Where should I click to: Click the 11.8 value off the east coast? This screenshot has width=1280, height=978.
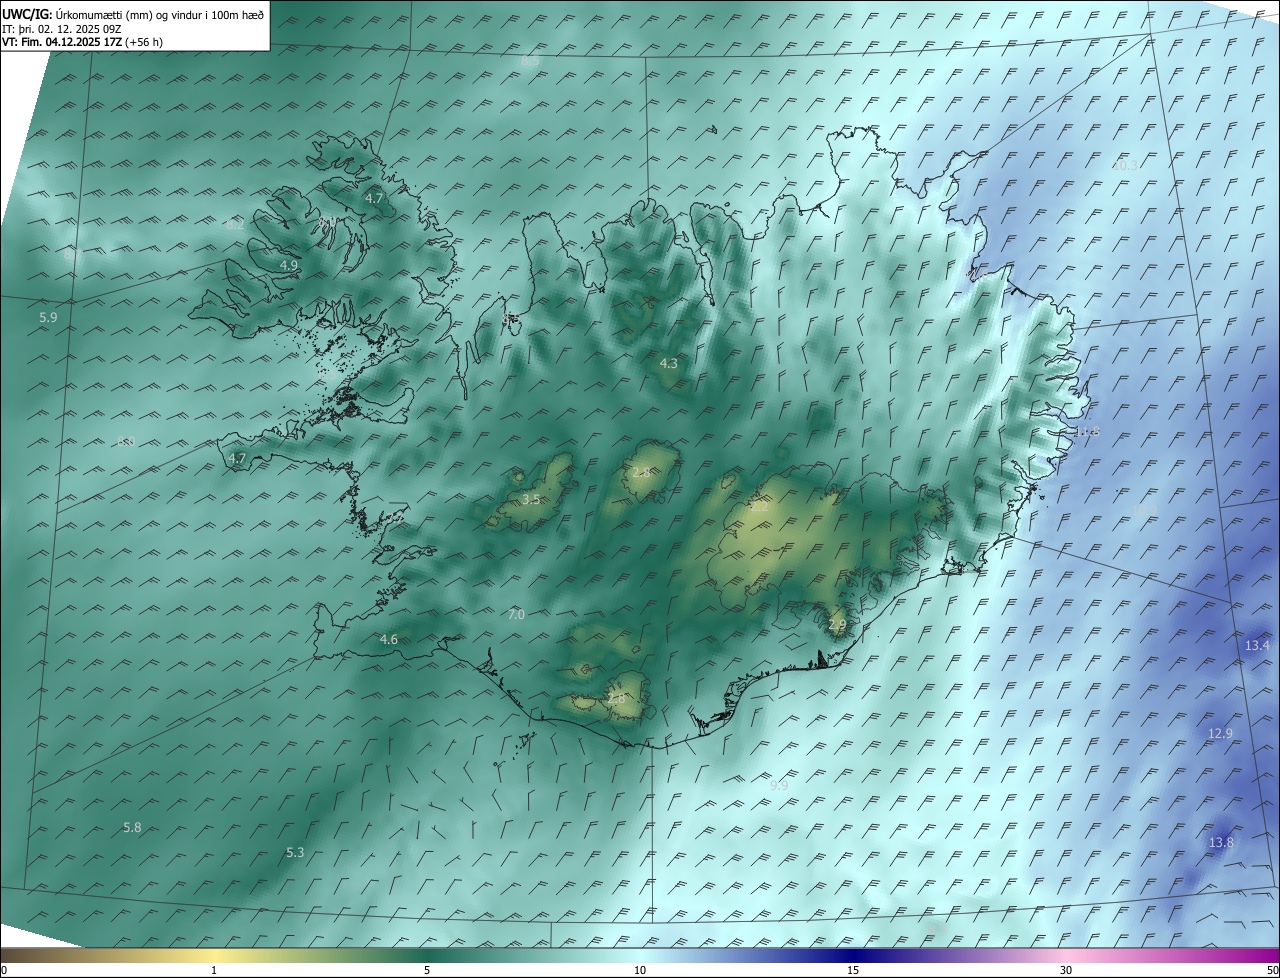tap(1087, 432)
